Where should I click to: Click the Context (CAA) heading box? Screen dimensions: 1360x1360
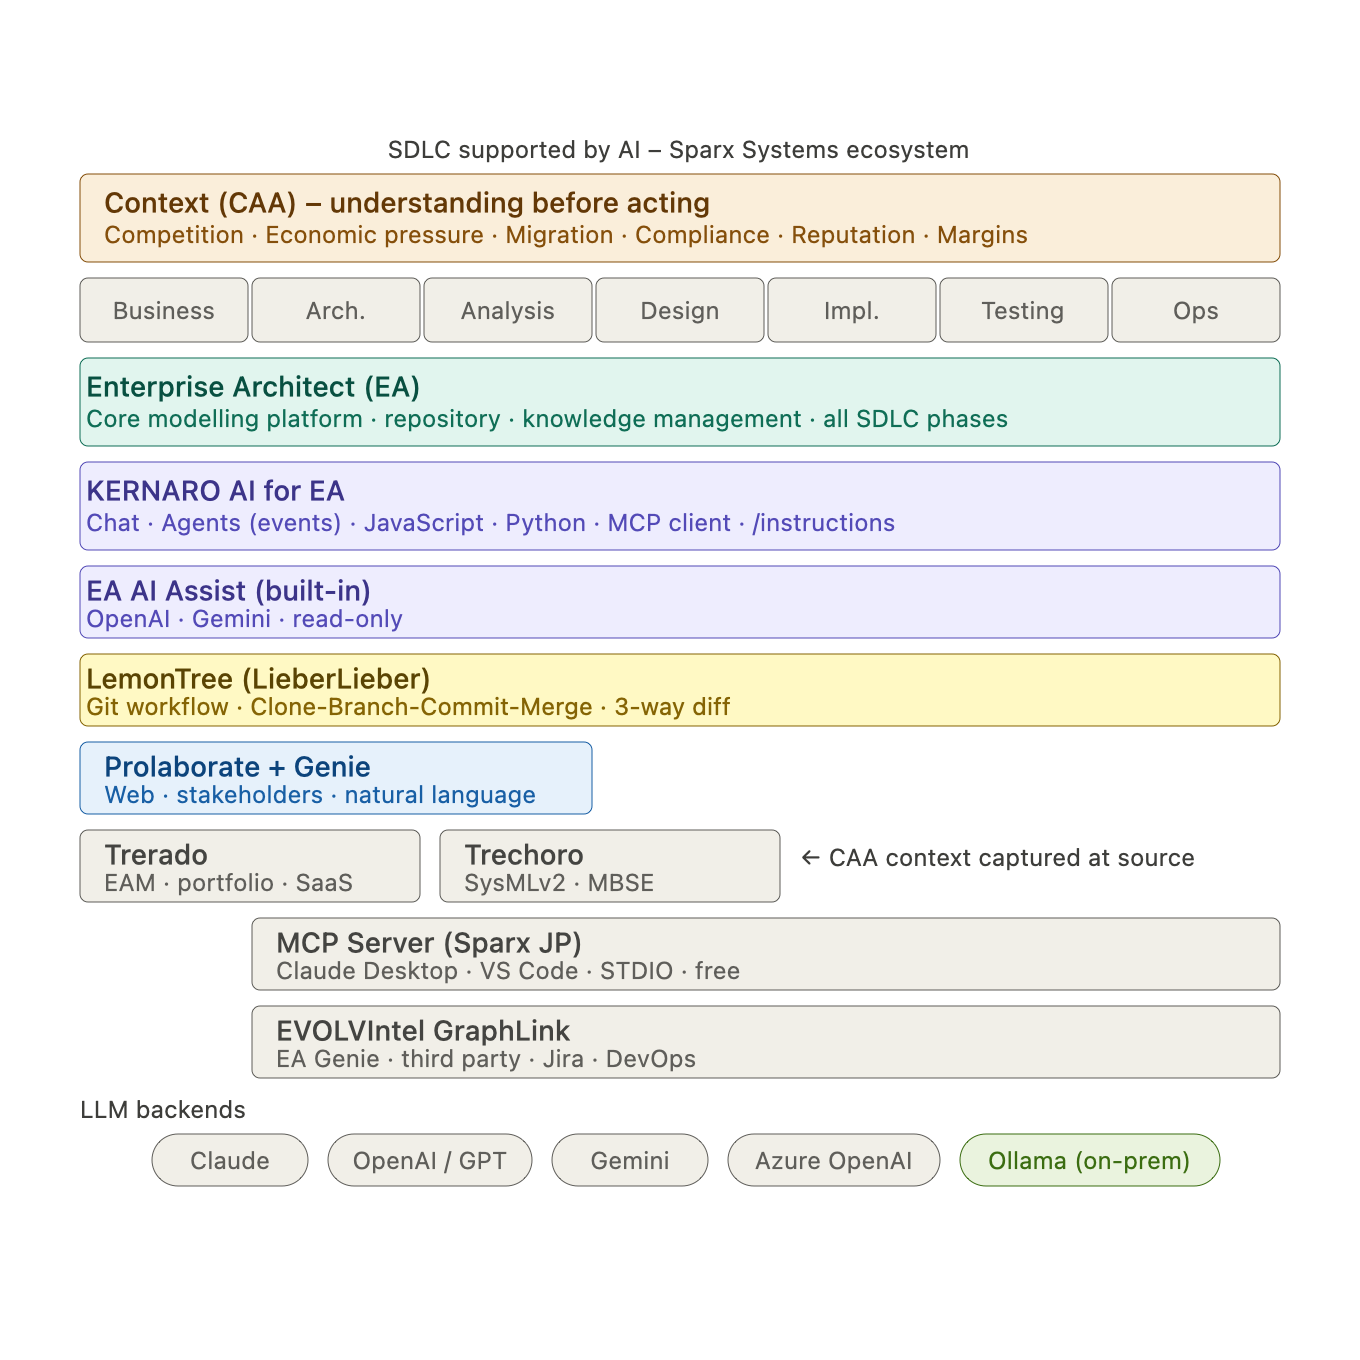coord(680,218)
